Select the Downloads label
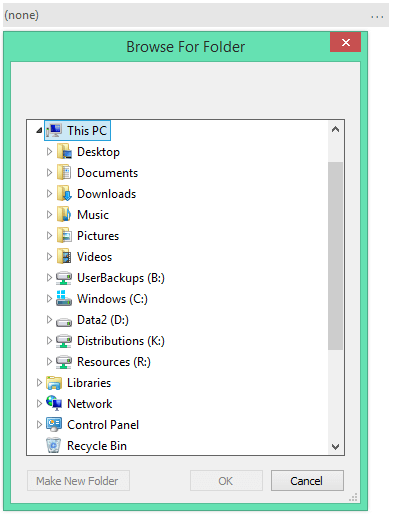393x514 pixels. 106,194
